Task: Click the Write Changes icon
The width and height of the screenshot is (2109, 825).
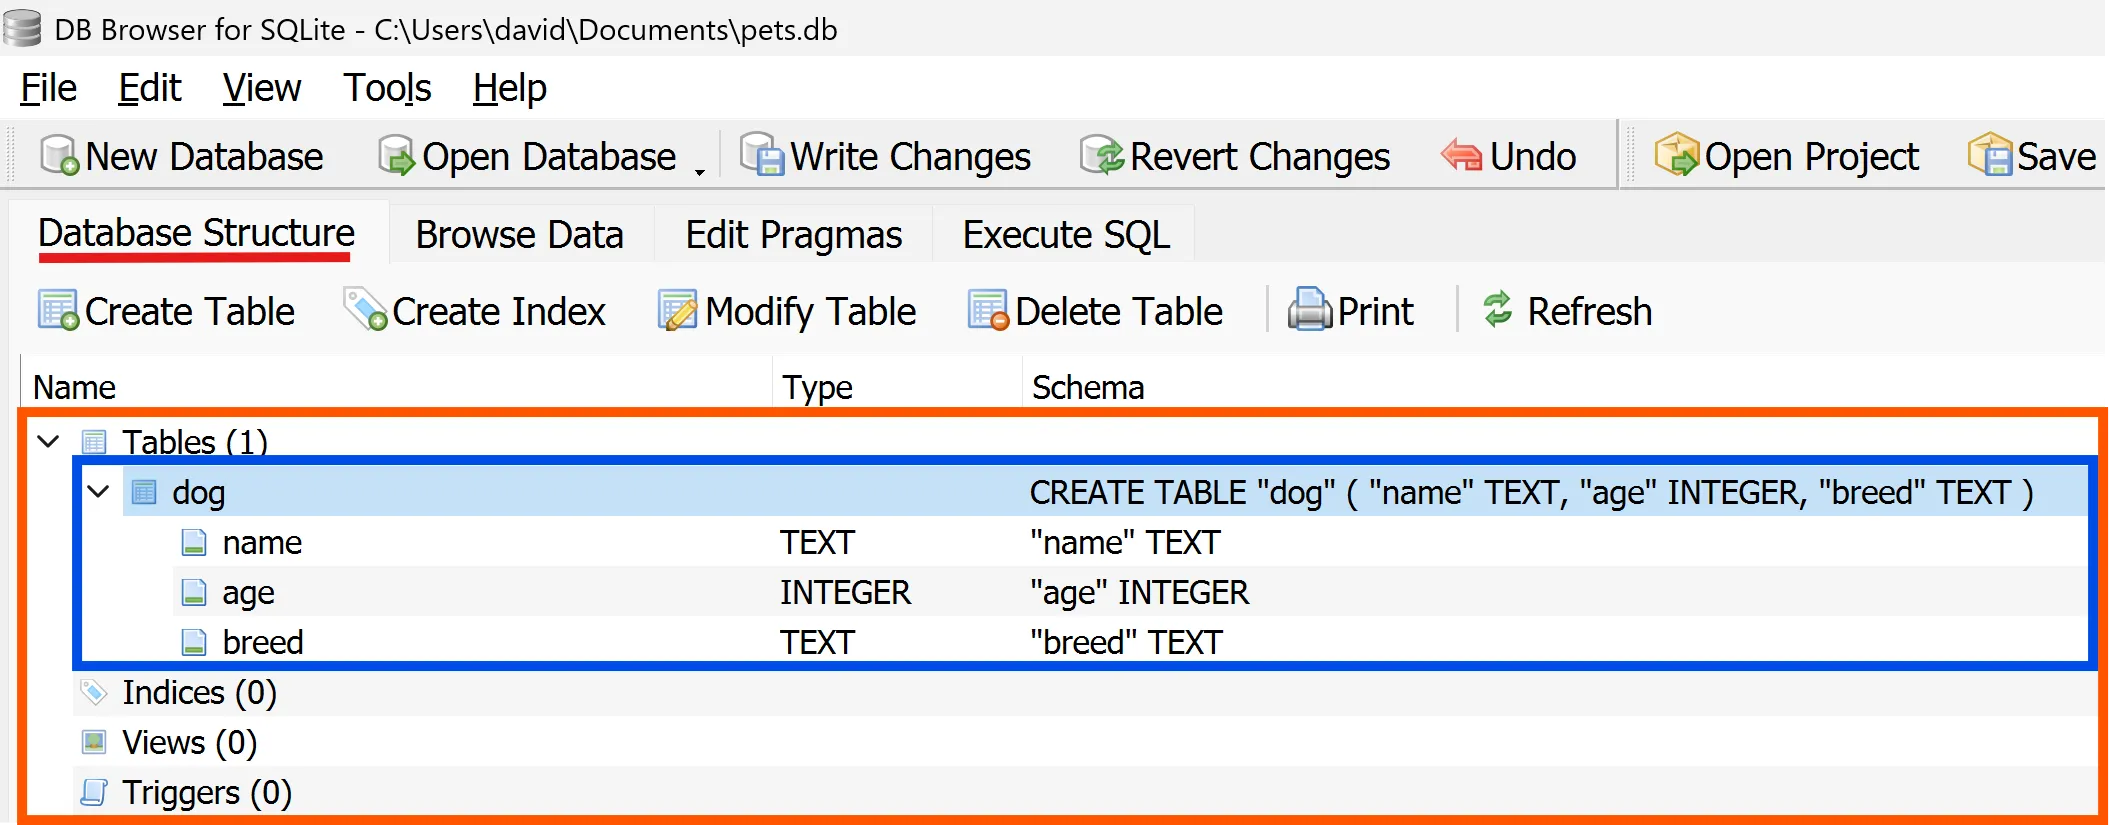Action: point(761,156)
